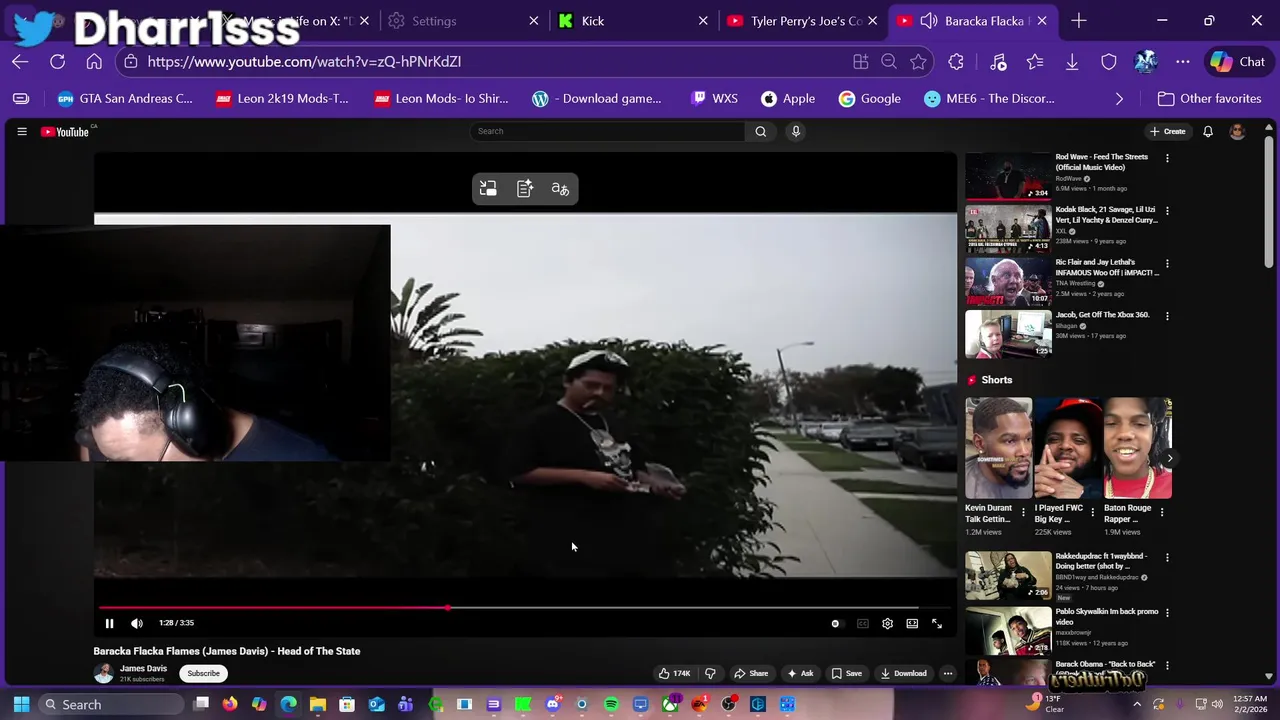The height and width of the screenshot is (720, 1280).
Task: Toggle closed captions in the player
Action: [x=862, y=624]
